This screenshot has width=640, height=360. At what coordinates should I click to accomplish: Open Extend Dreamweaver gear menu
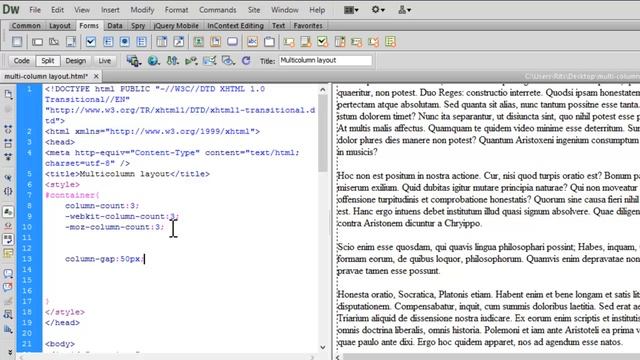coord(378,10)
